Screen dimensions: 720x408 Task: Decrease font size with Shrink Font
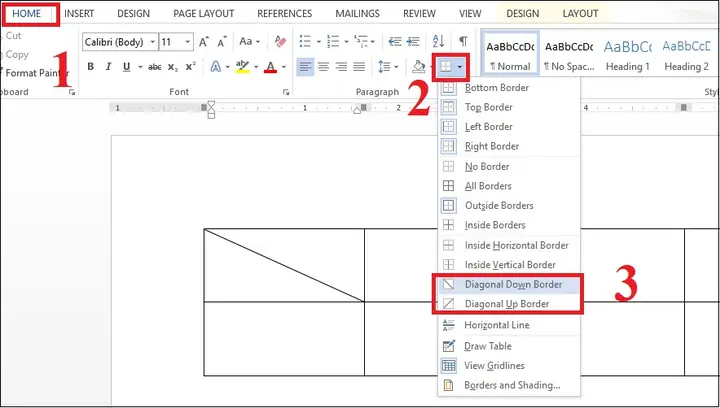222,42
